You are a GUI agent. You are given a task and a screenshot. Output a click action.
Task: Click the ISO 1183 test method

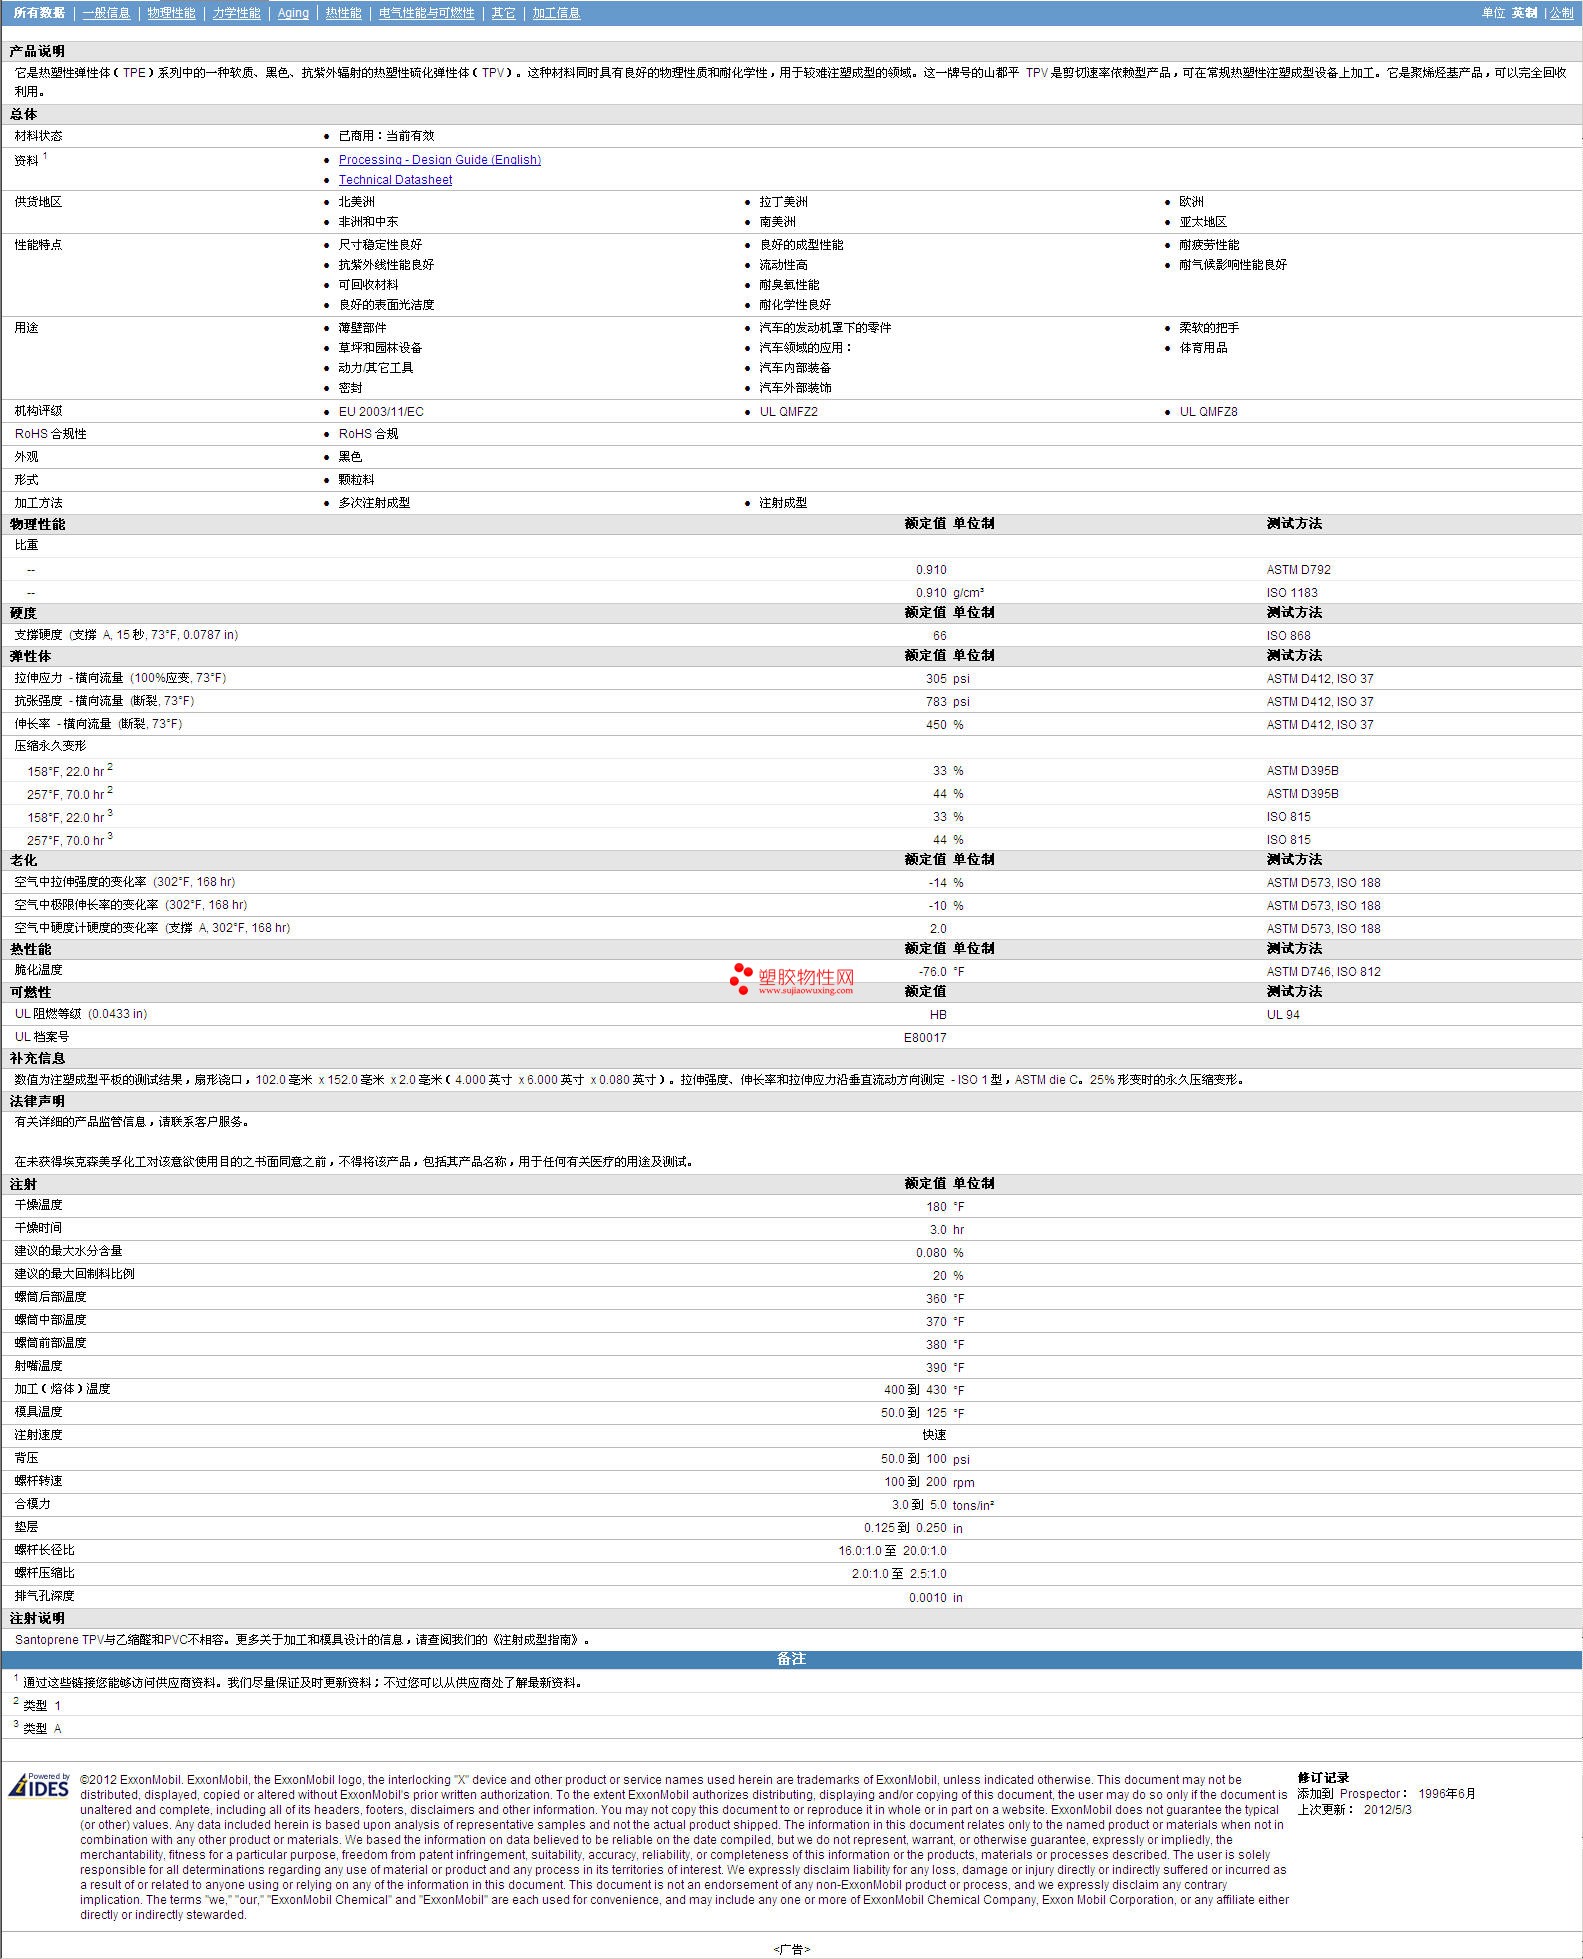[x=1292, y=593]
